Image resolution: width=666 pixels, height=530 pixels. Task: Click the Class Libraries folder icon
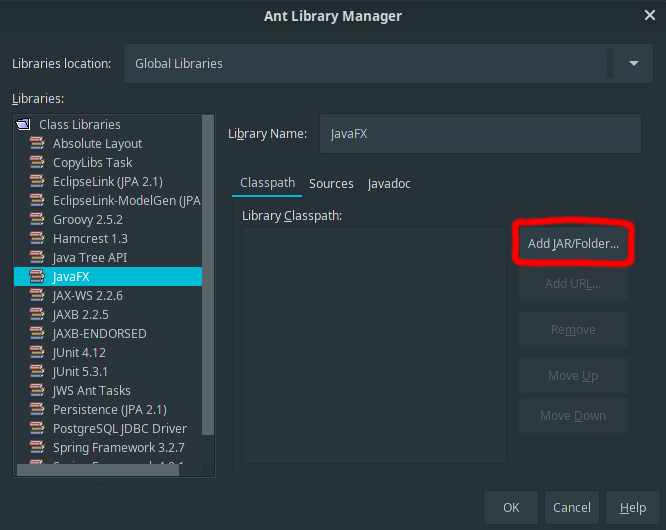(x=25, y=125)
